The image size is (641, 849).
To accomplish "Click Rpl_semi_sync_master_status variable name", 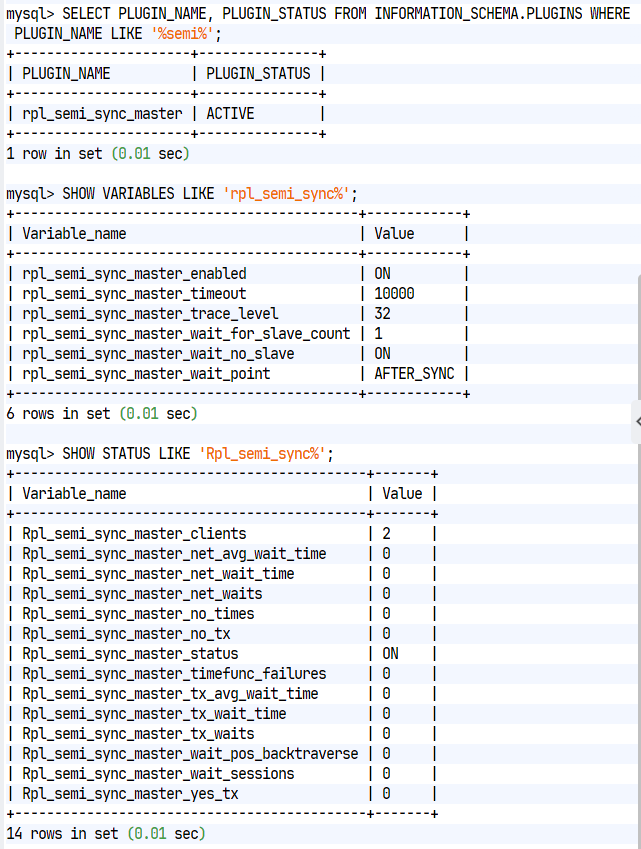I will pyautogui.click(x=130, y=654).
